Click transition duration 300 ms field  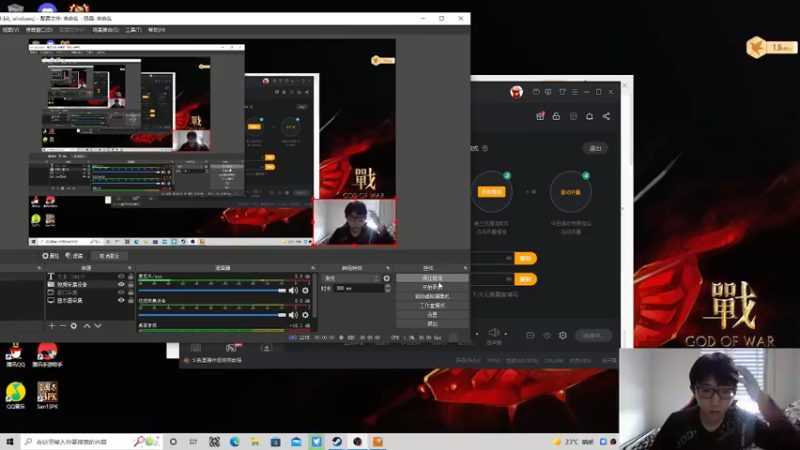(359, 288)
